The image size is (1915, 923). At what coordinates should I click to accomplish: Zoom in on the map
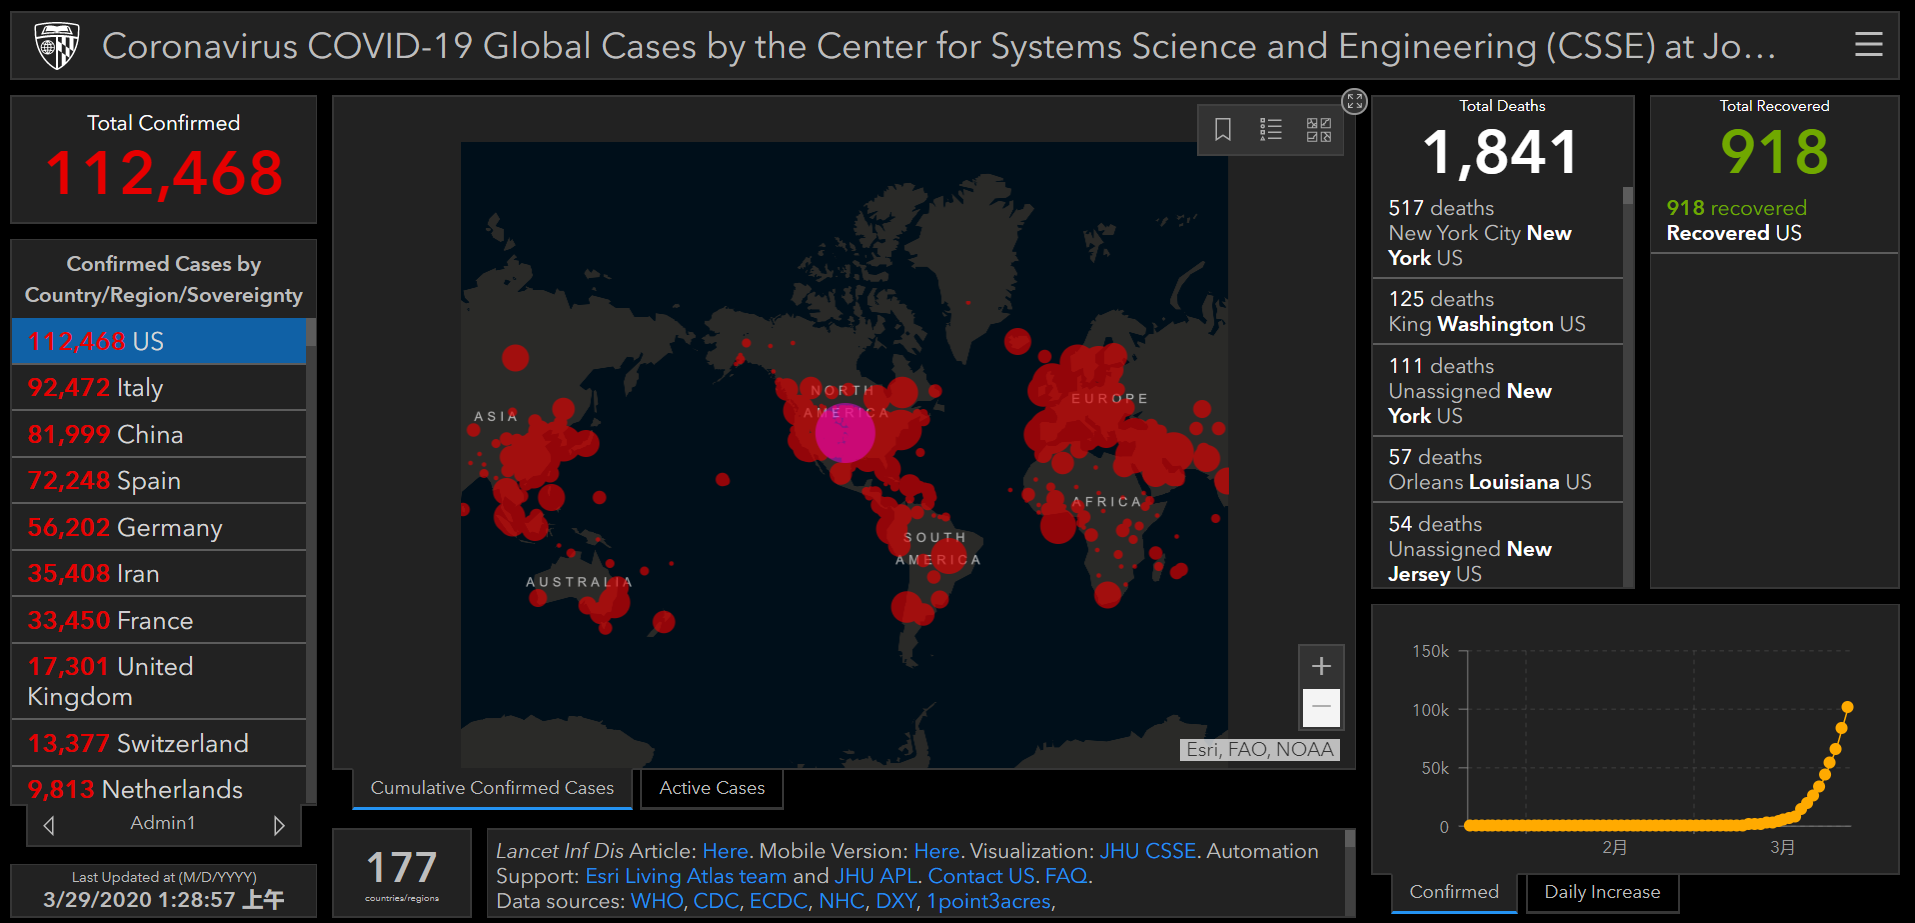click(x=1321, y=666)
